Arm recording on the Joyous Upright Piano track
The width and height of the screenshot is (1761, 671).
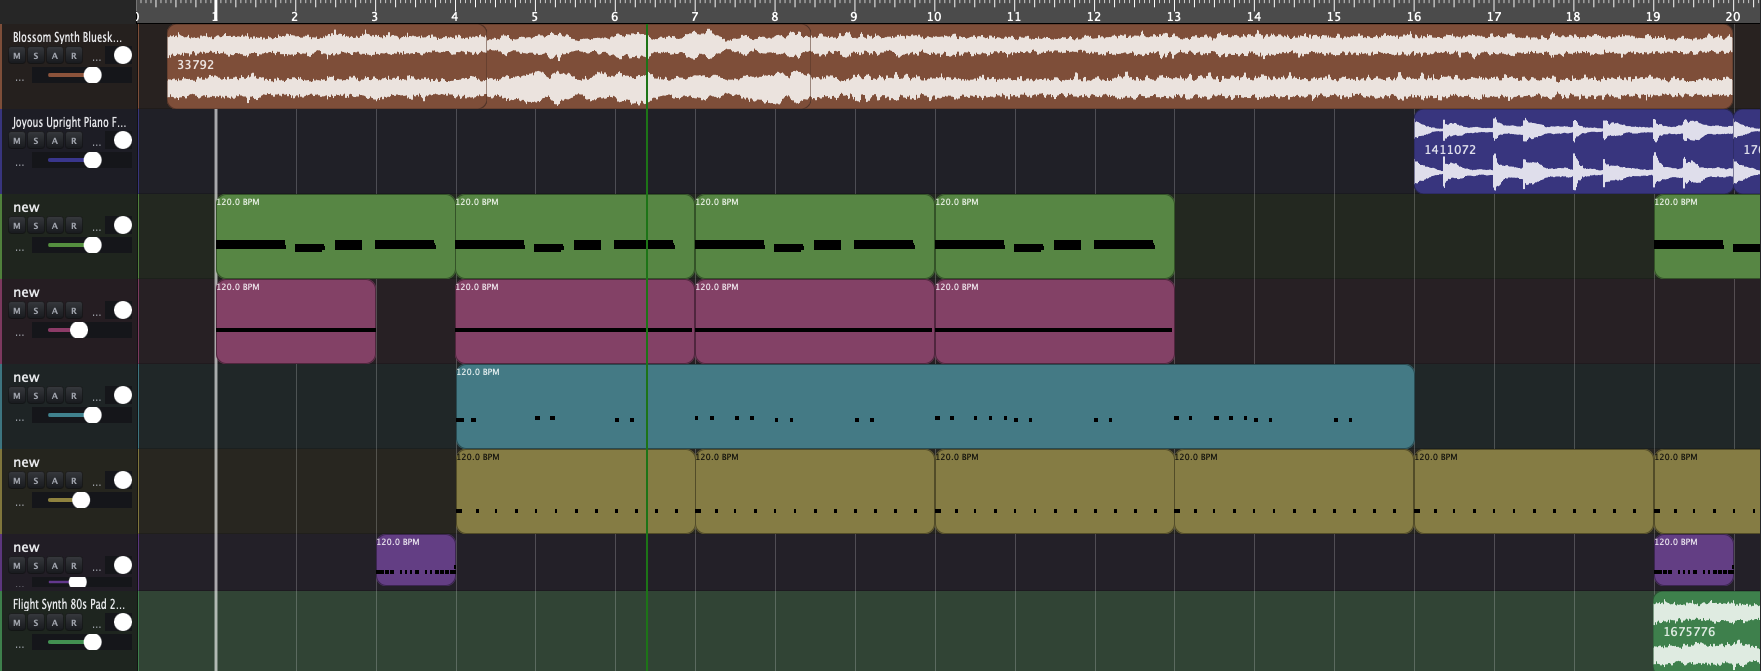coord(74,141)
